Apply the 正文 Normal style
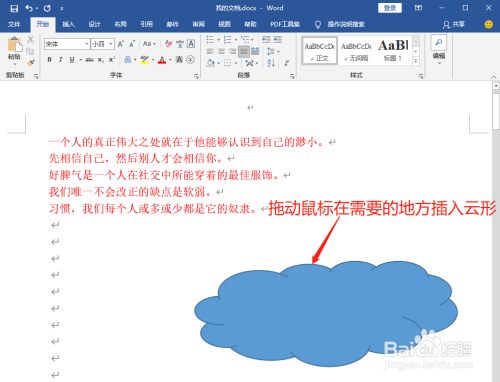This screenshot has width=500, height=382. (319, 51)
